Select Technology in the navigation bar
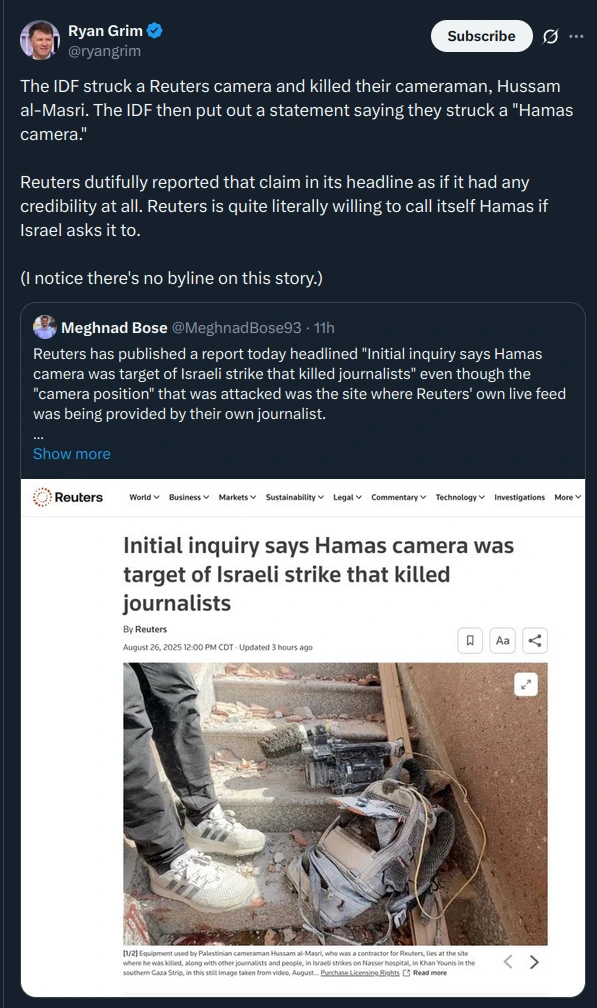The image size is (597, 1008). tap(459, 497)
